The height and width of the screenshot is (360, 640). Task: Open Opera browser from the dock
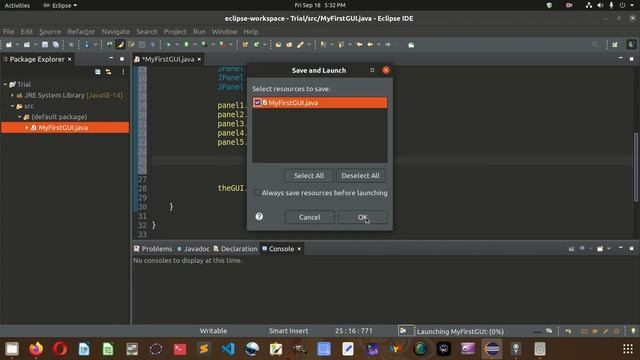point(60,349)
